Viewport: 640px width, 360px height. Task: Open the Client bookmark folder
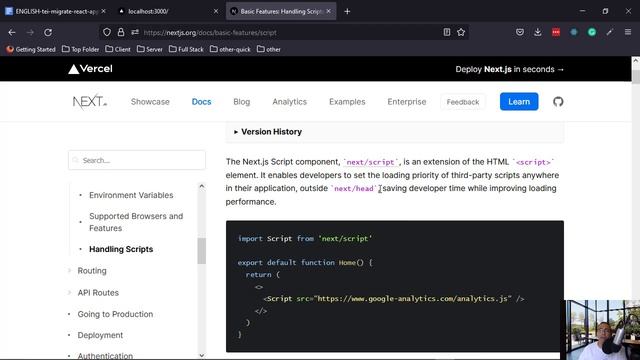118,49
